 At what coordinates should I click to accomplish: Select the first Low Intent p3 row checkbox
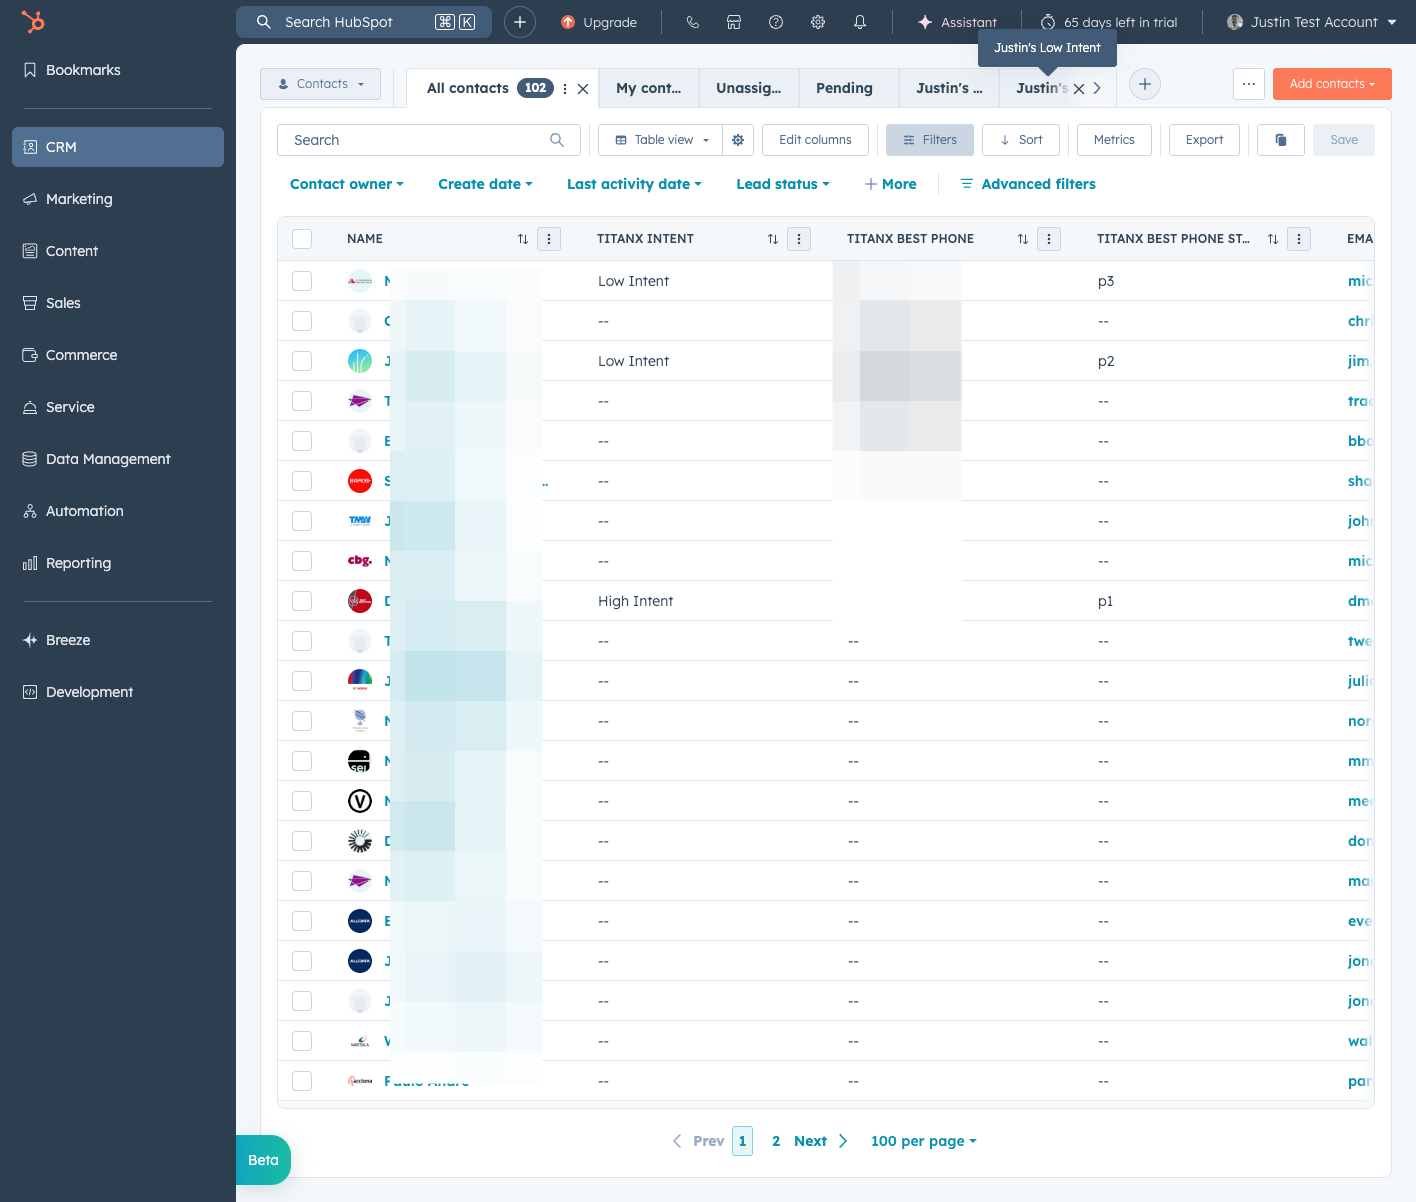click(x=302, y=281)
